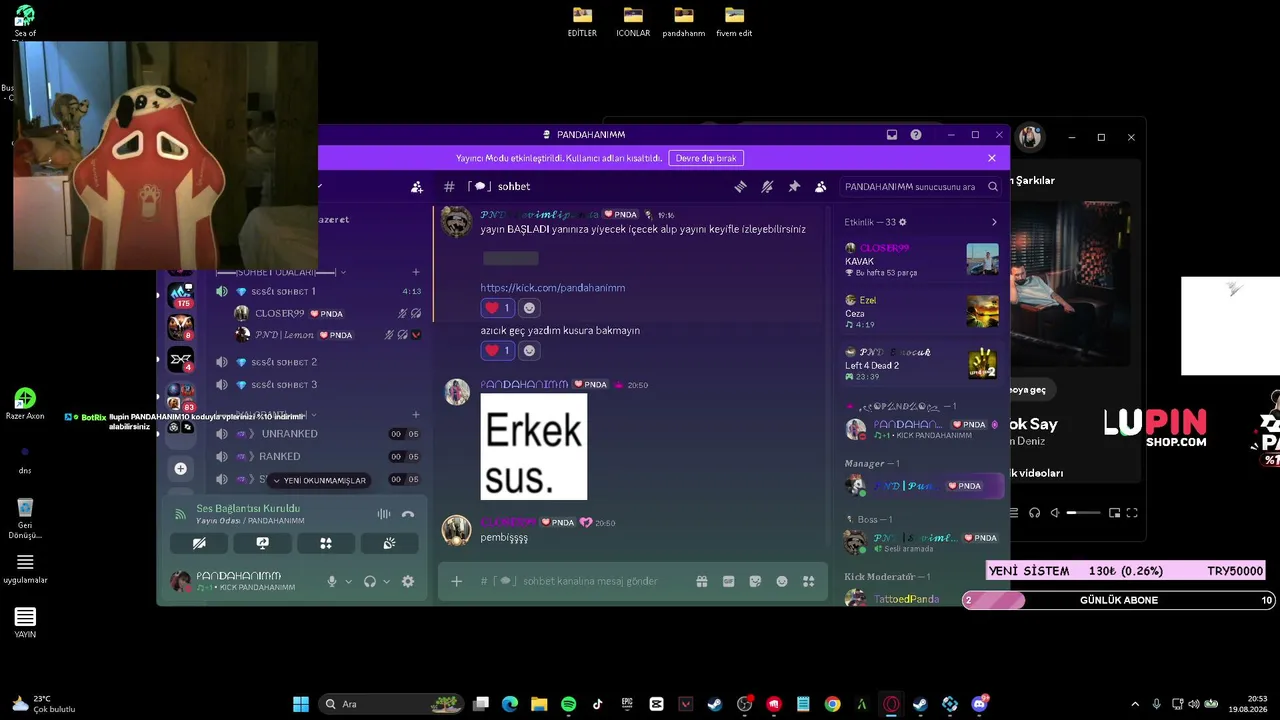Open the server icon with badge 4
Screen dimensions: 1280x720
tap(180, 358)
